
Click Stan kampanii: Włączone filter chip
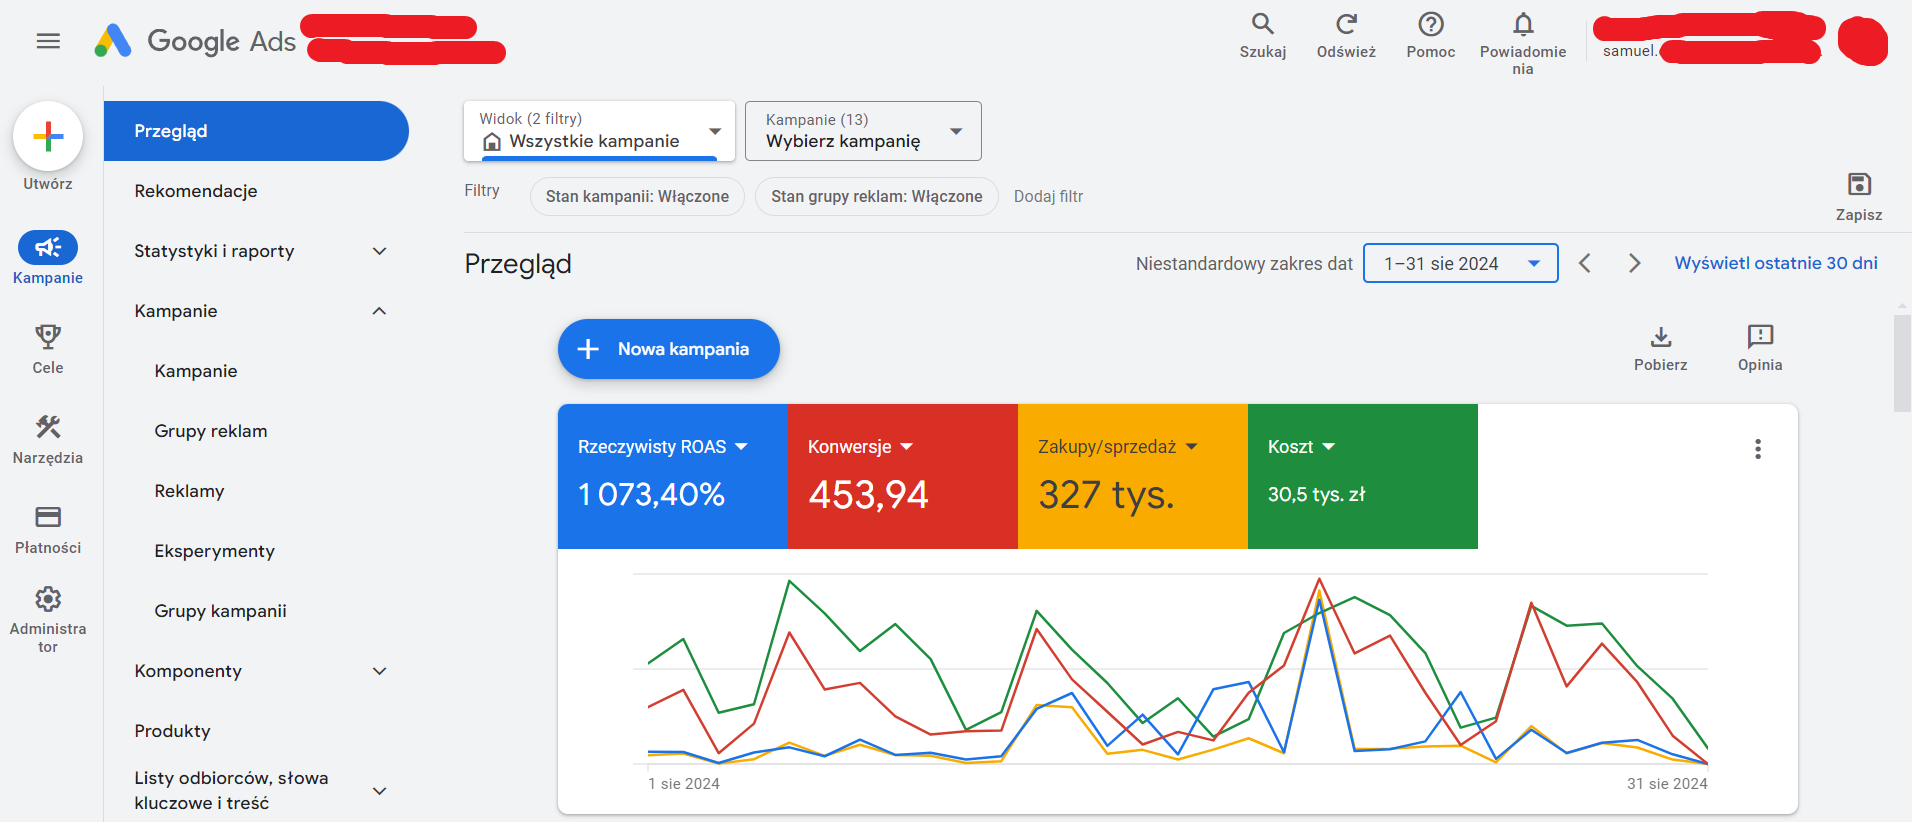tap(637, 196)
